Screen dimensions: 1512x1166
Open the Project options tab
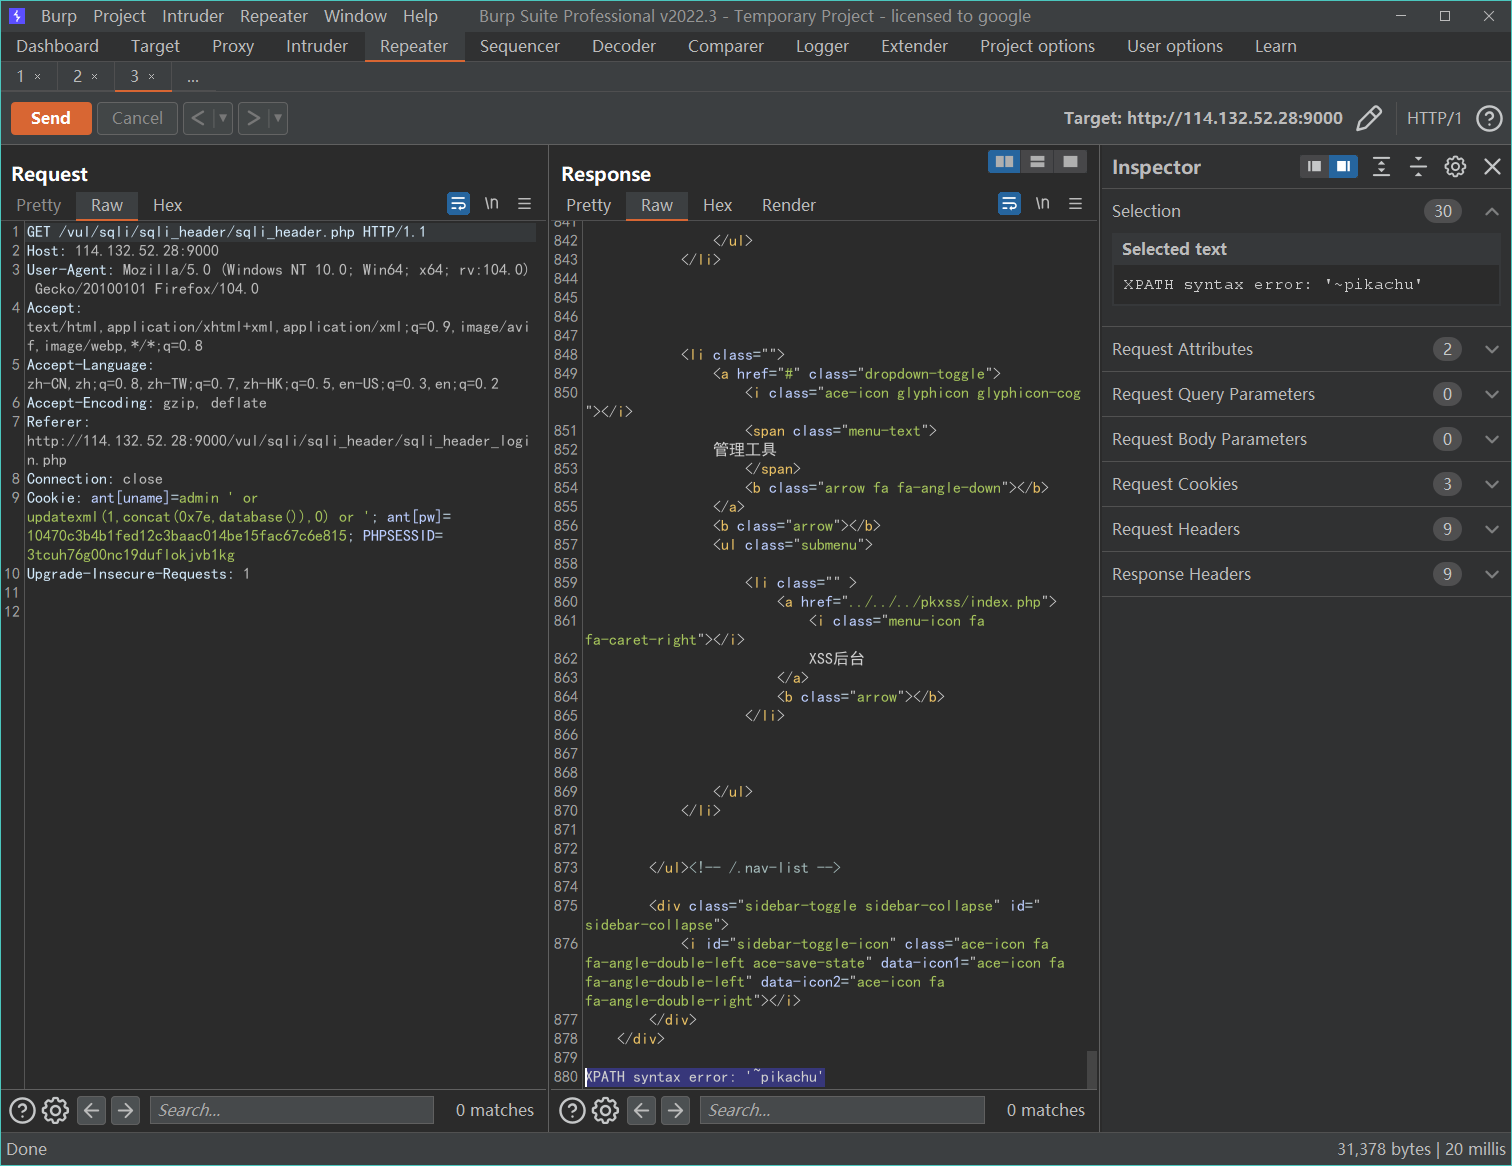click(x=1037, y=46)
